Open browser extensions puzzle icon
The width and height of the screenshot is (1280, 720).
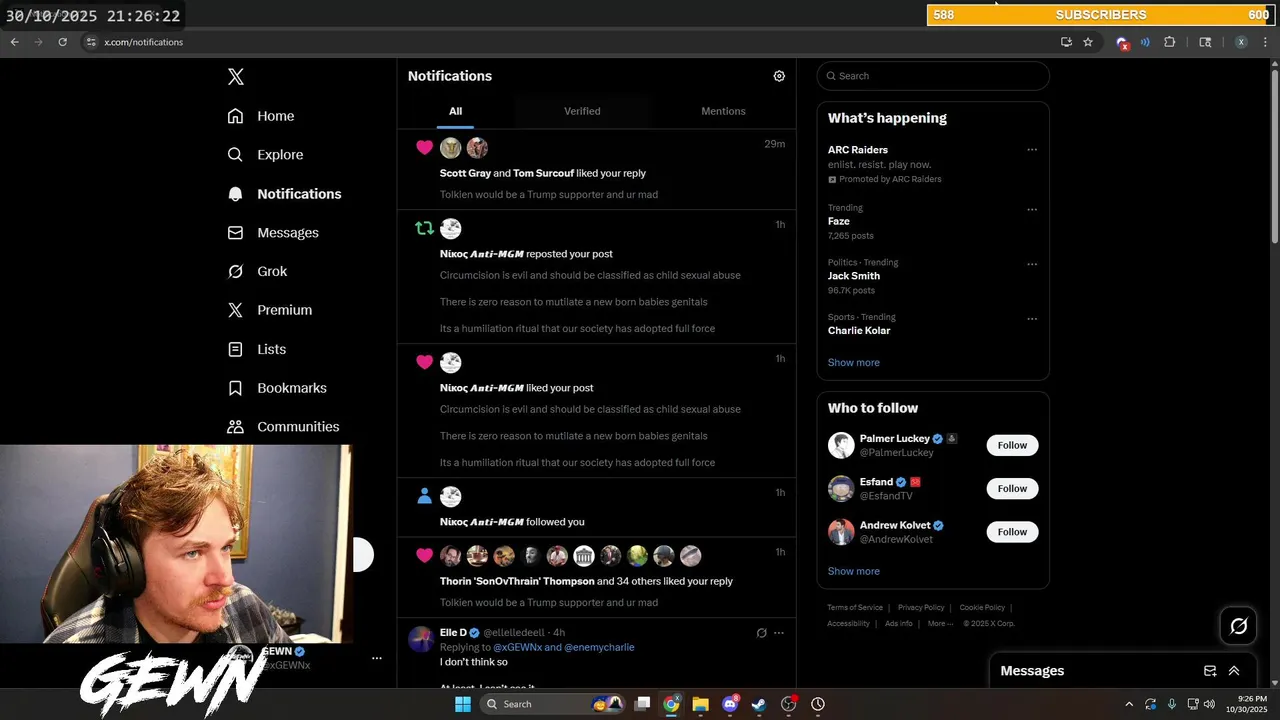1170,42
